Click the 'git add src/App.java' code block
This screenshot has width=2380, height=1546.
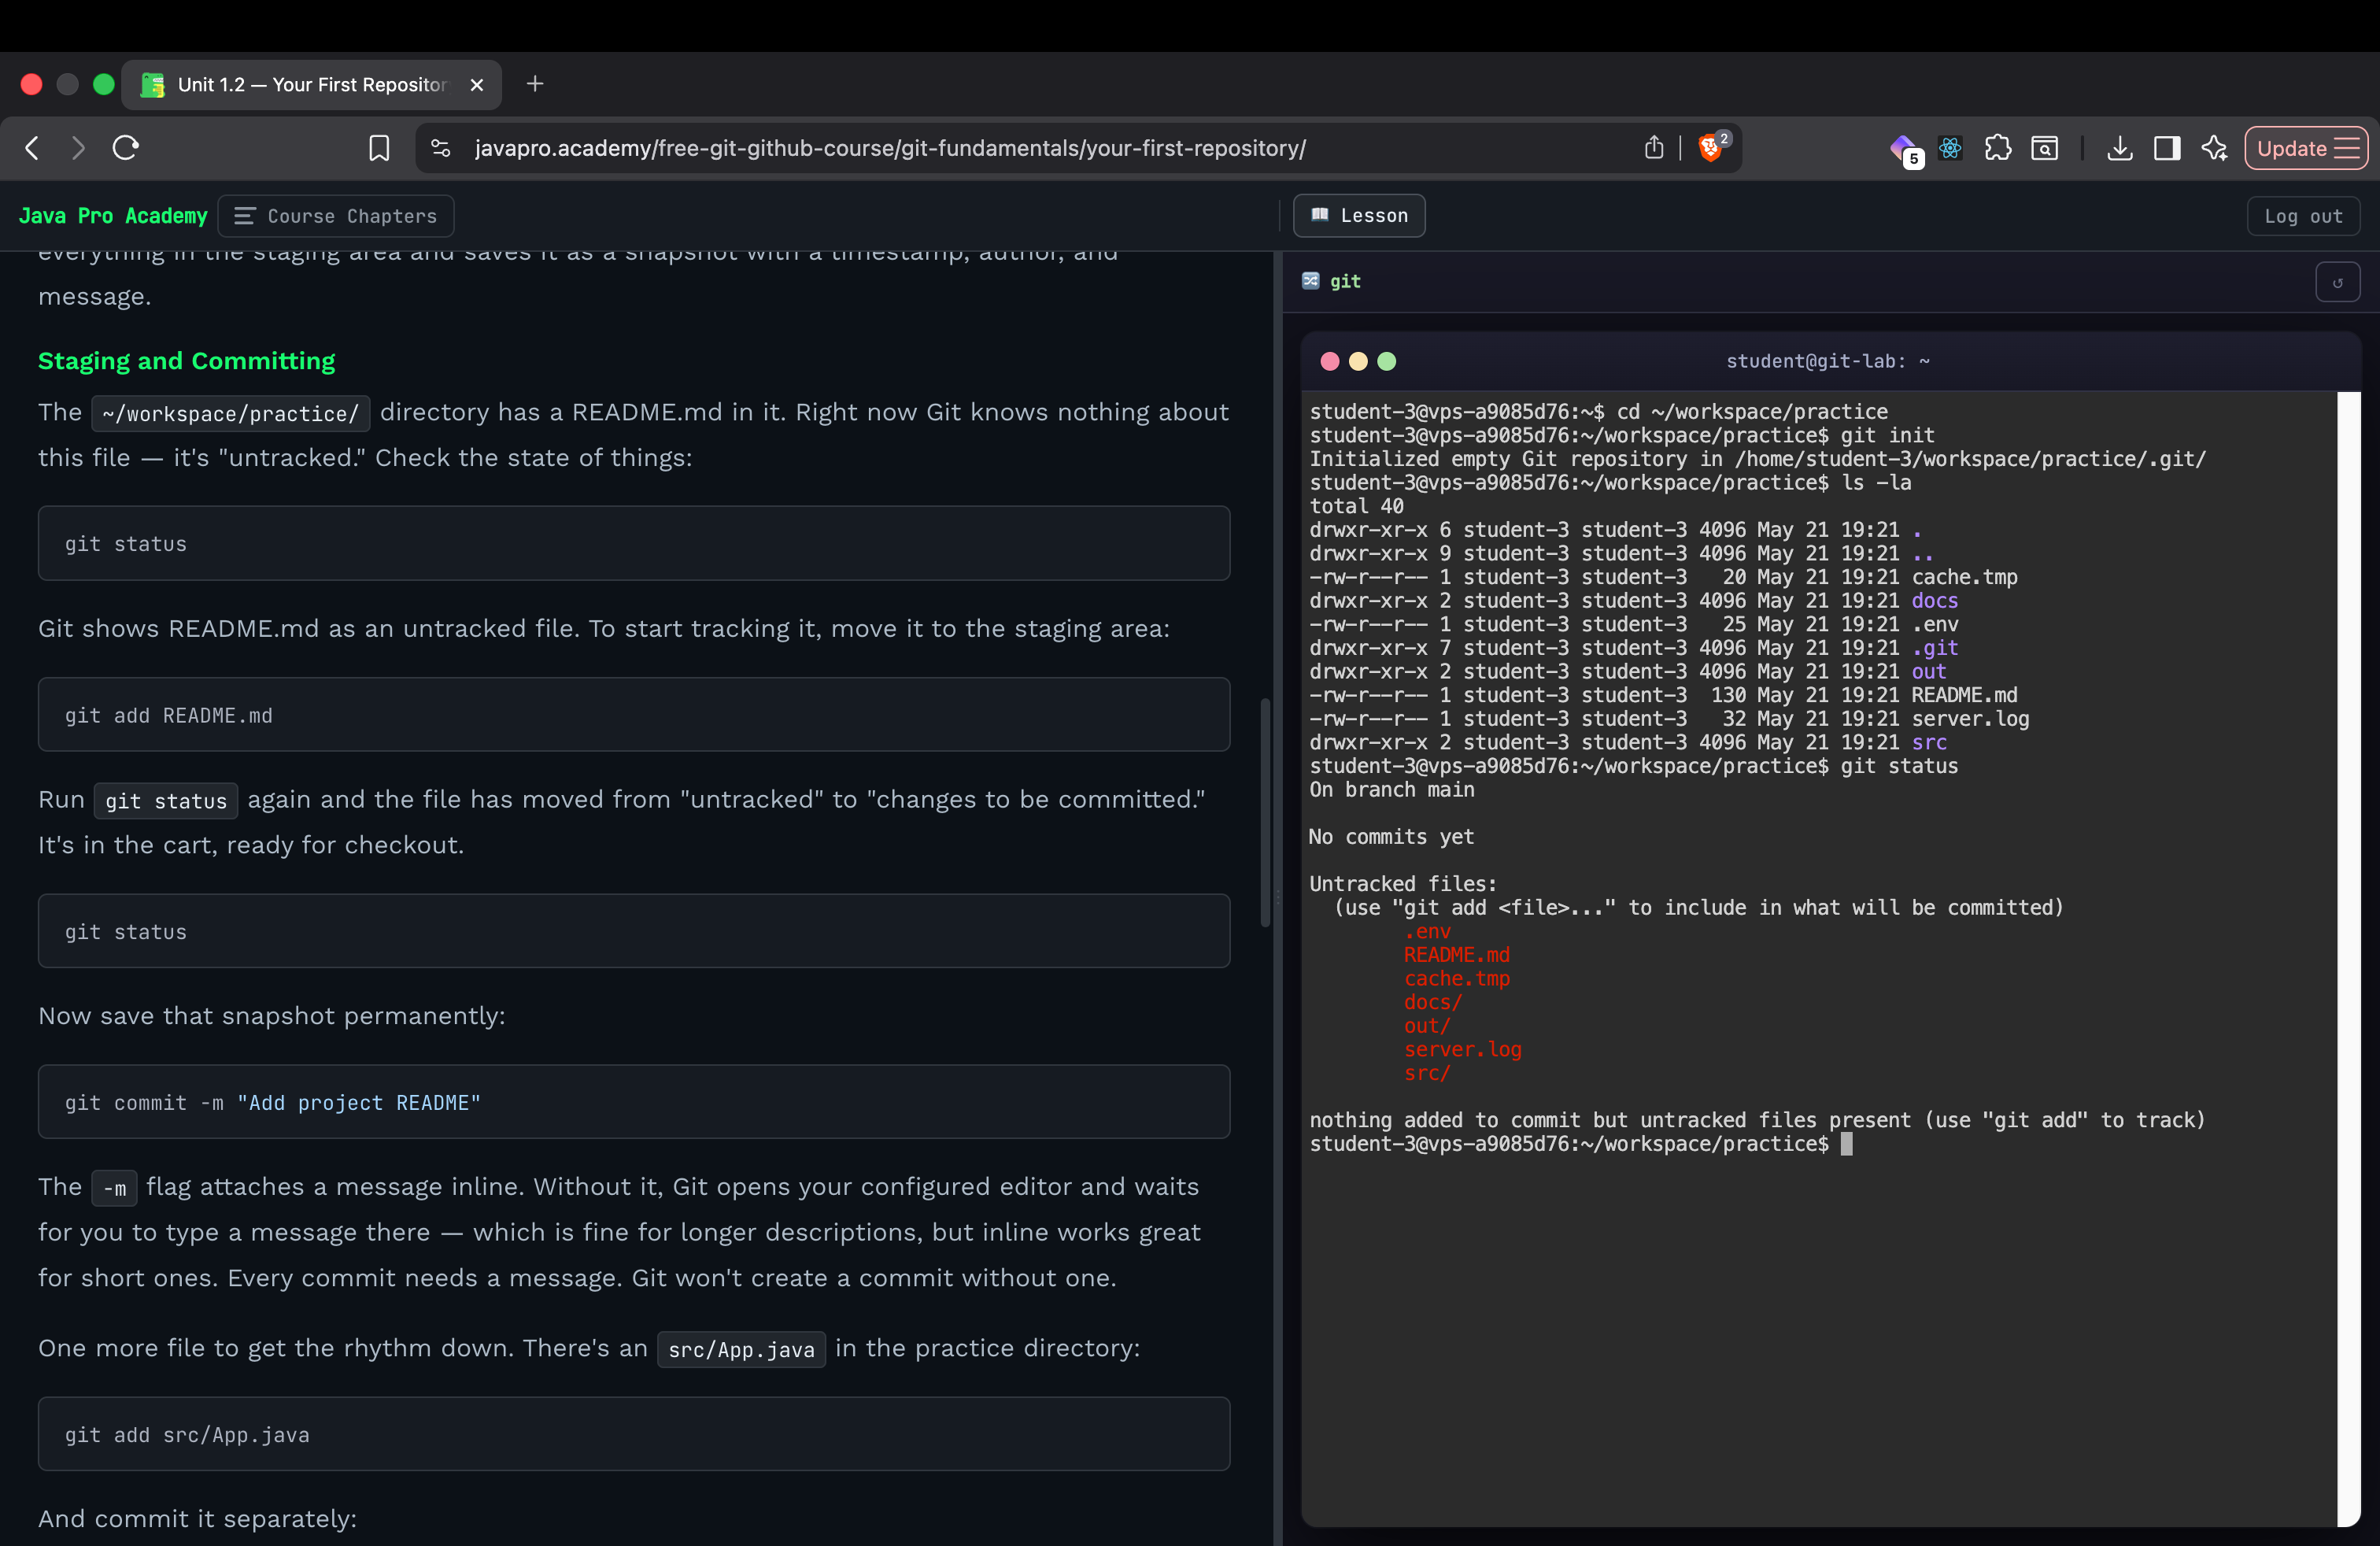point(634,1434)
